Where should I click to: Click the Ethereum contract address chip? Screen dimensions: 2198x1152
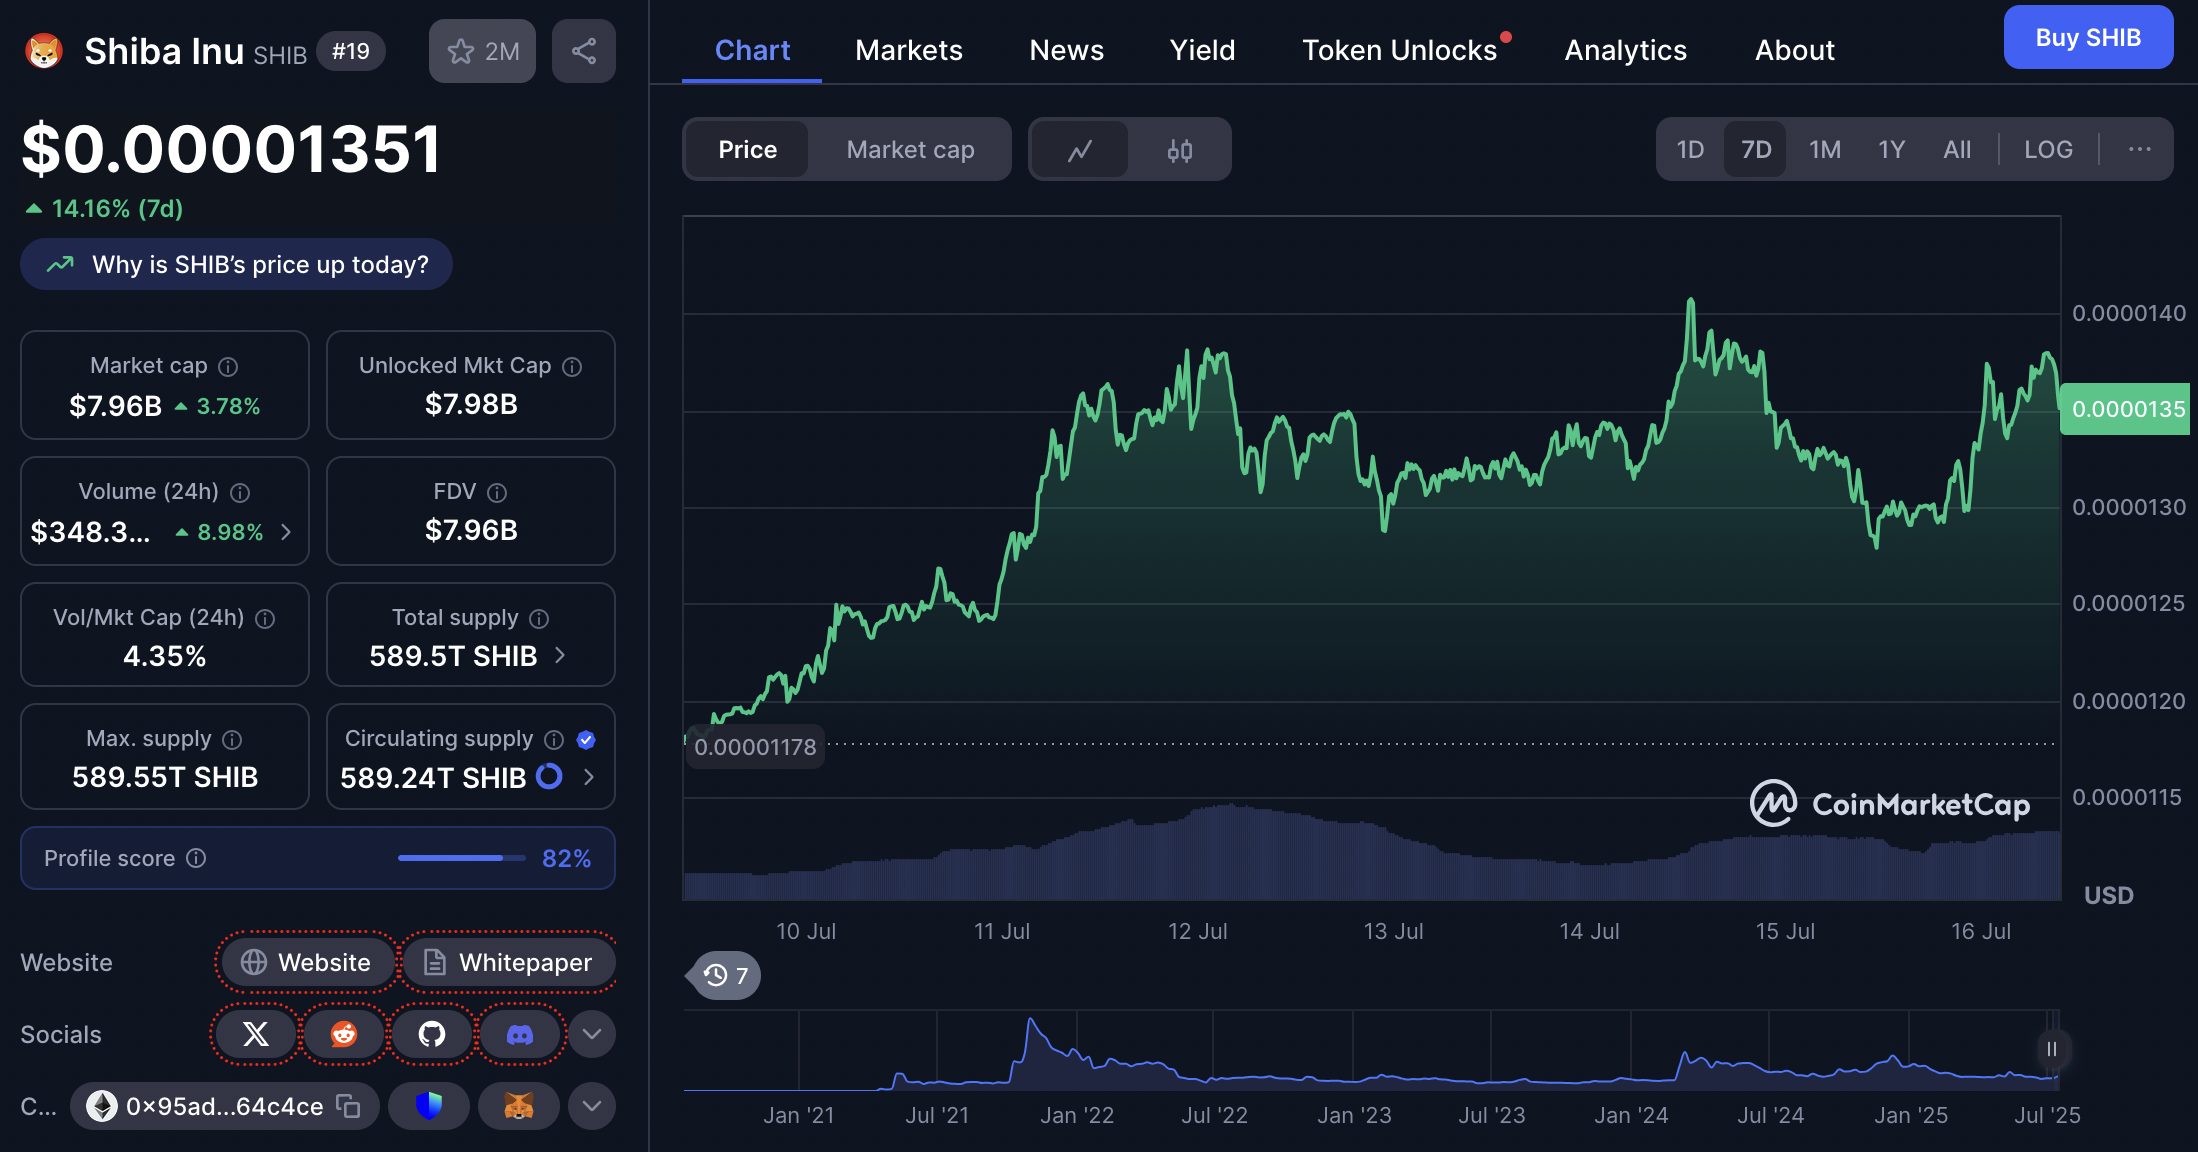pyautogui.click(x=224, y=1106)
